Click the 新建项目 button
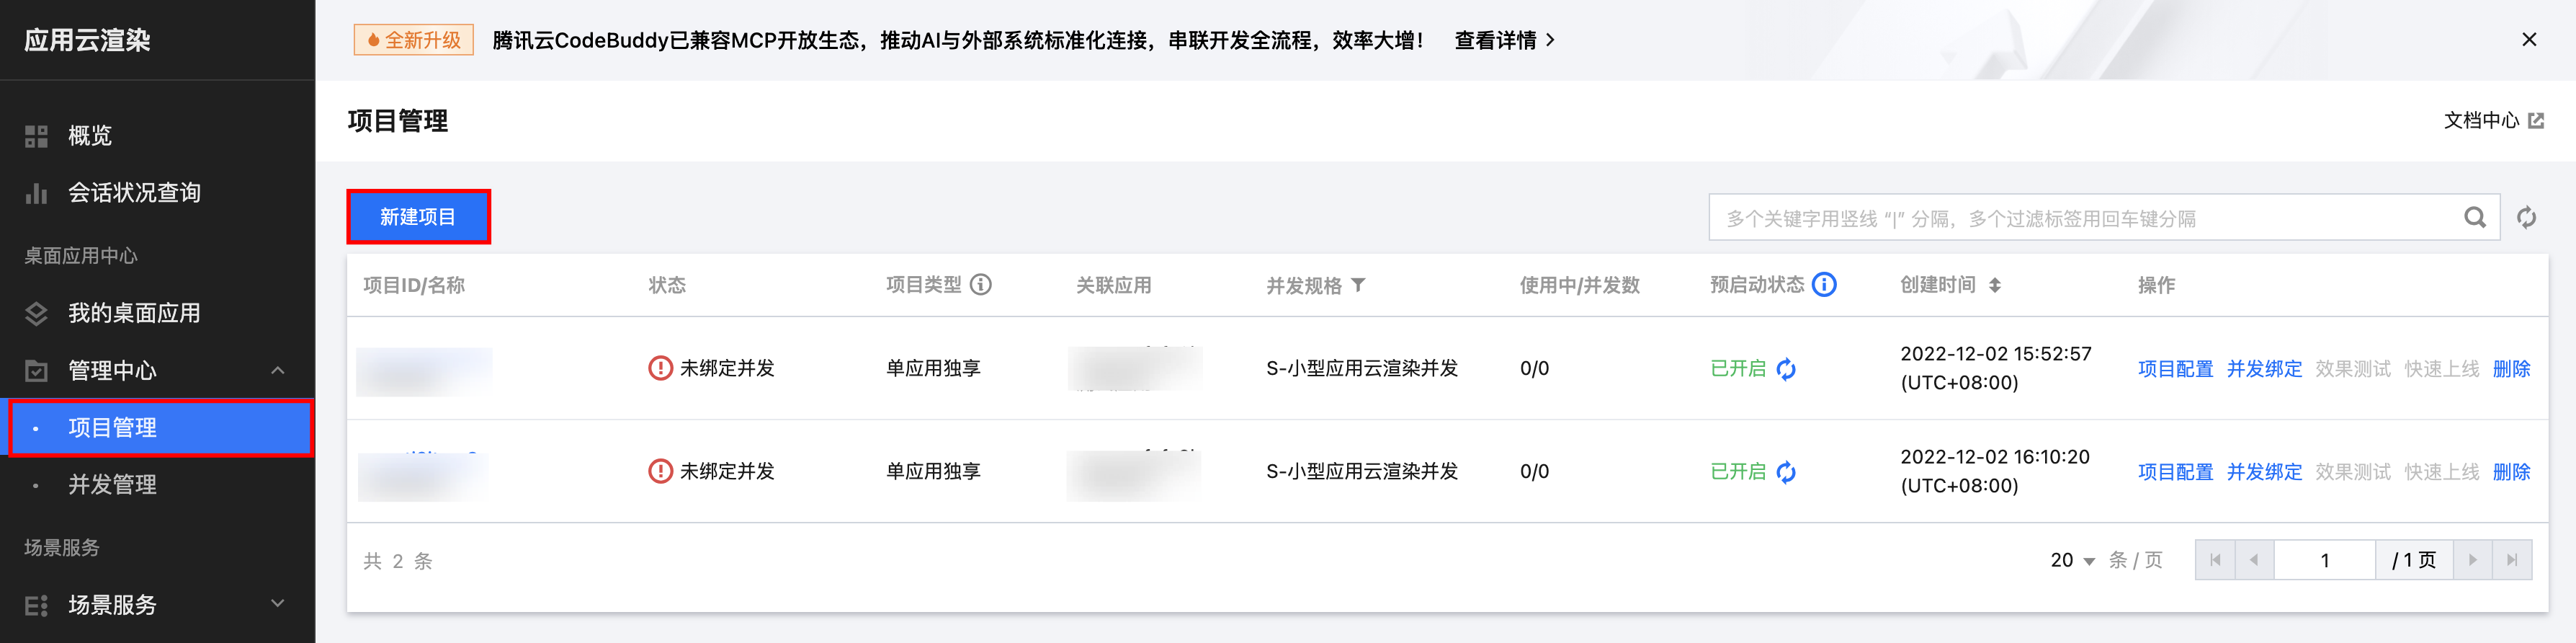Image resolution: width=2576 pixels, height=643 pixels. [418, 217]
